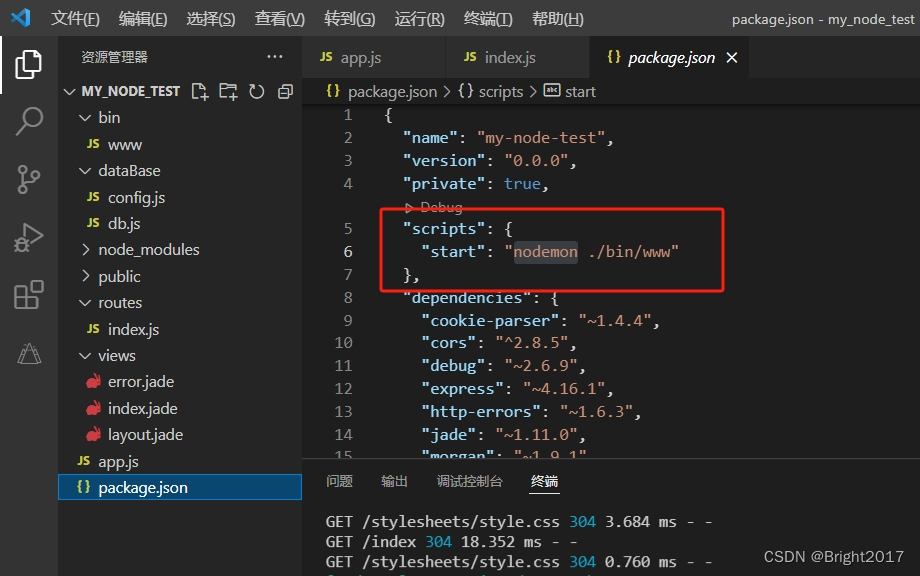The image size is (920, 576).
Task: Switch to the app.js editor tab
Action: pyautogui.click(x=374, y=57)
